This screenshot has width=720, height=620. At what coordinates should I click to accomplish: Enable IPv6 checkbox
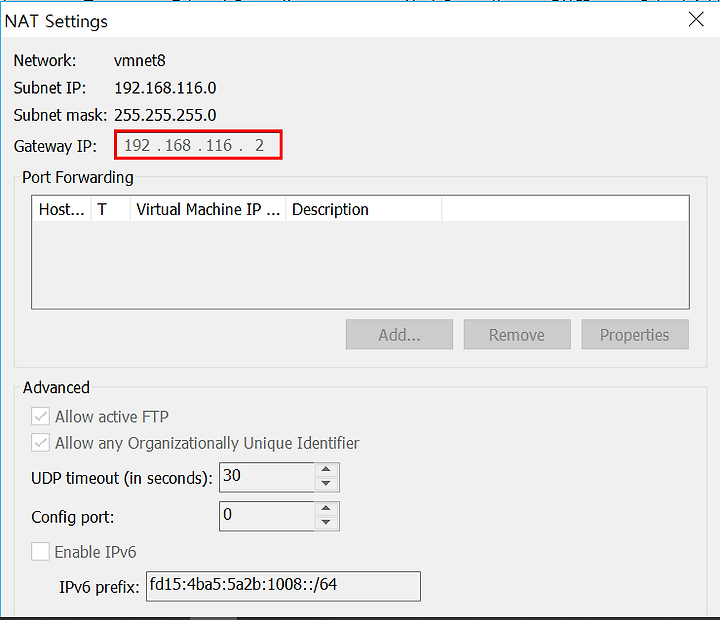point(40,552)
